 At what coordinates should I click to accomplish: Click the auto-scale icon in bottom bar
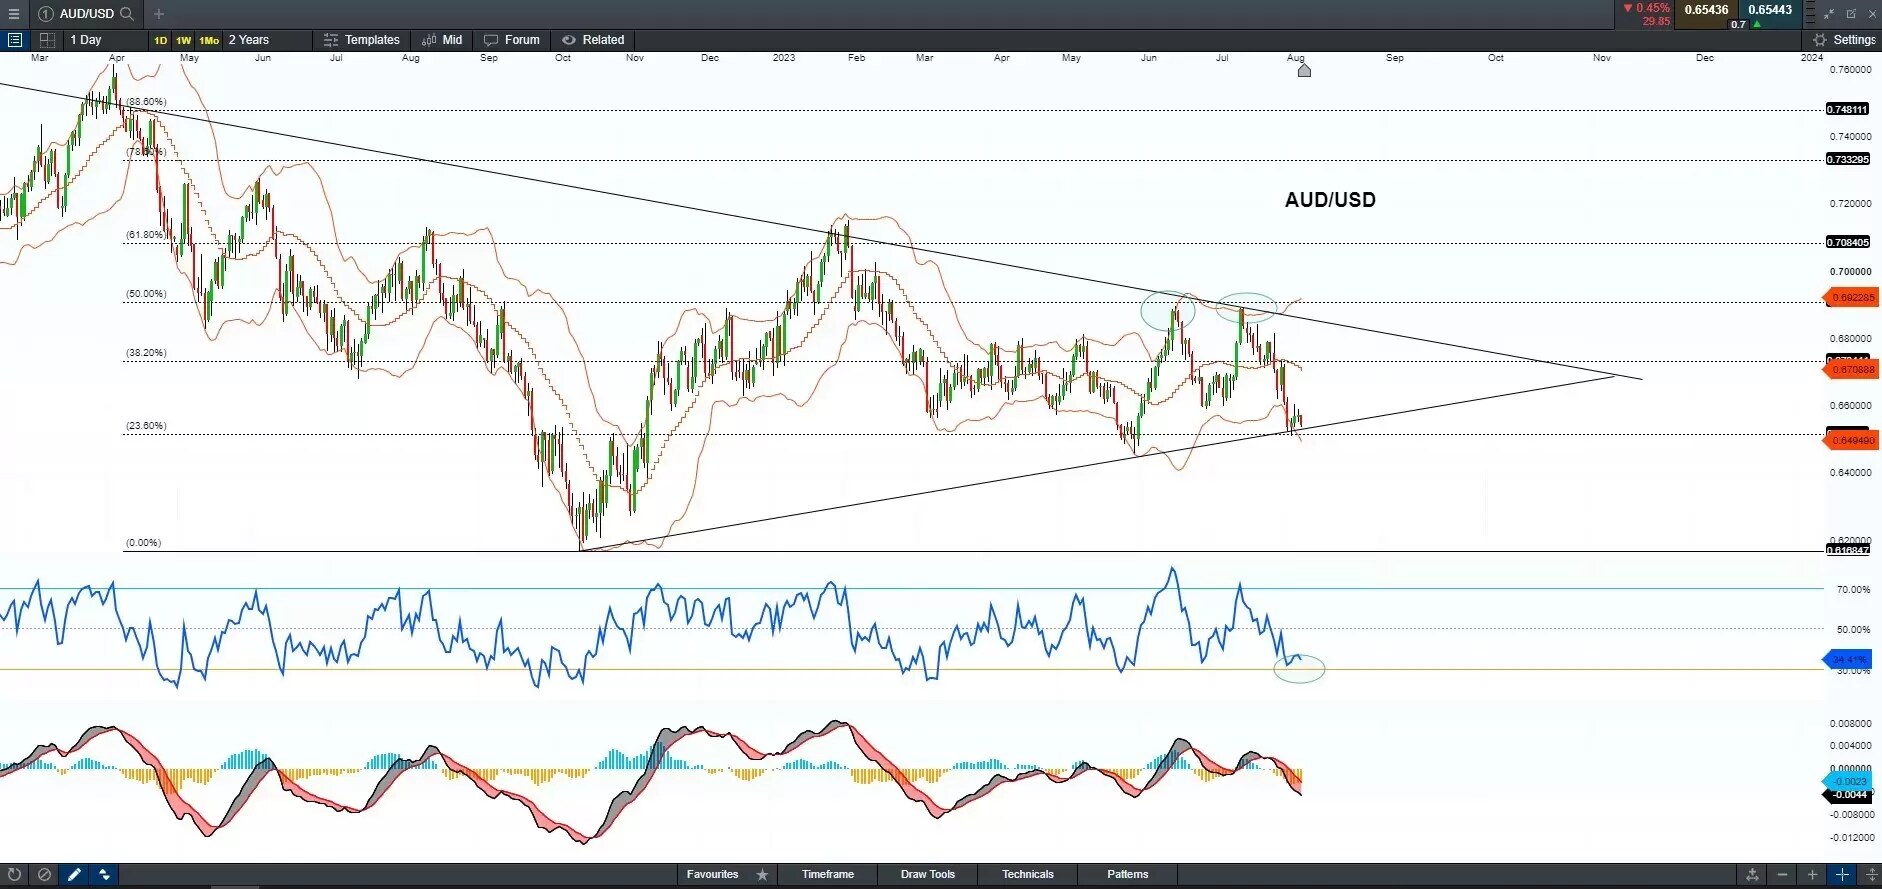1752,875
